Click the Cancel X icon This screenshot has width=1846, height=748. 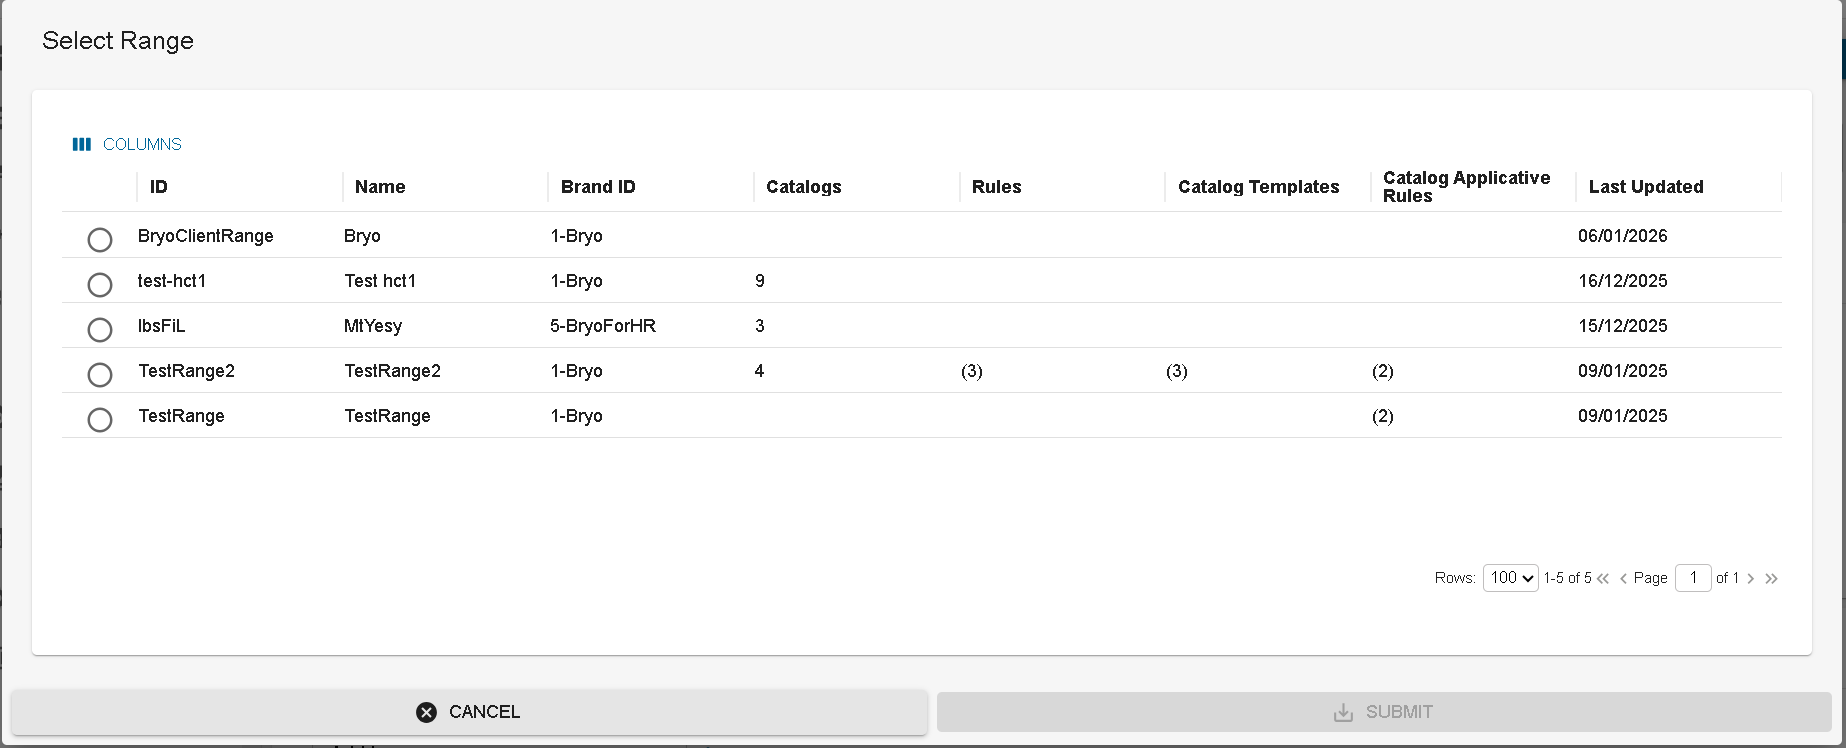click(x=427, y=712)
